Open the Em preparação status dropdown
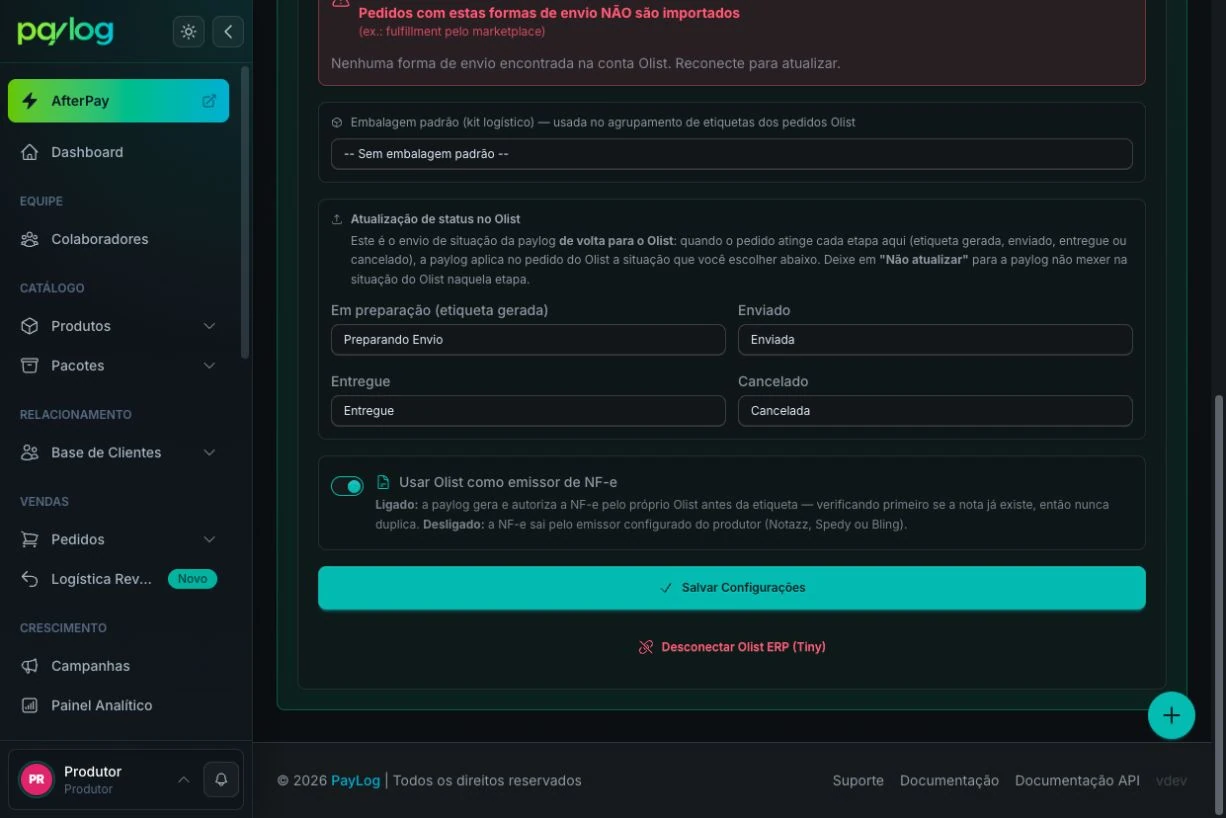 (x=528, y=340)
